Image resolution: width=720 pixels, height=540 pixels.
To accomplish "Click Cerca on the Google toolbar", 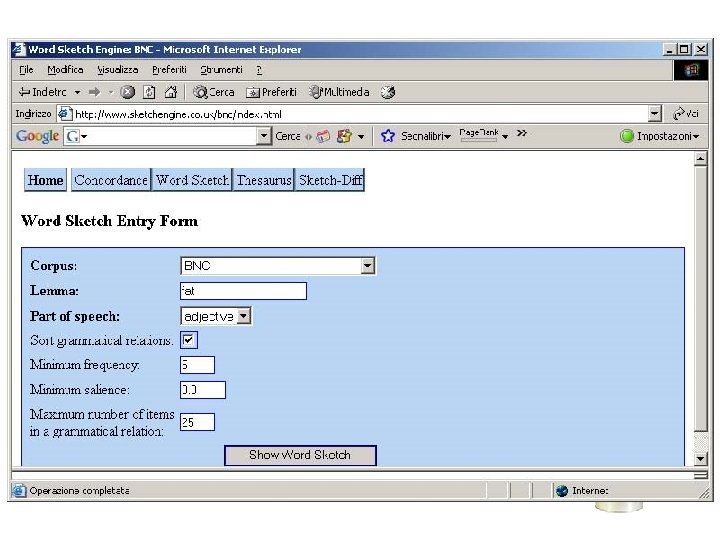I will [287, 136].
